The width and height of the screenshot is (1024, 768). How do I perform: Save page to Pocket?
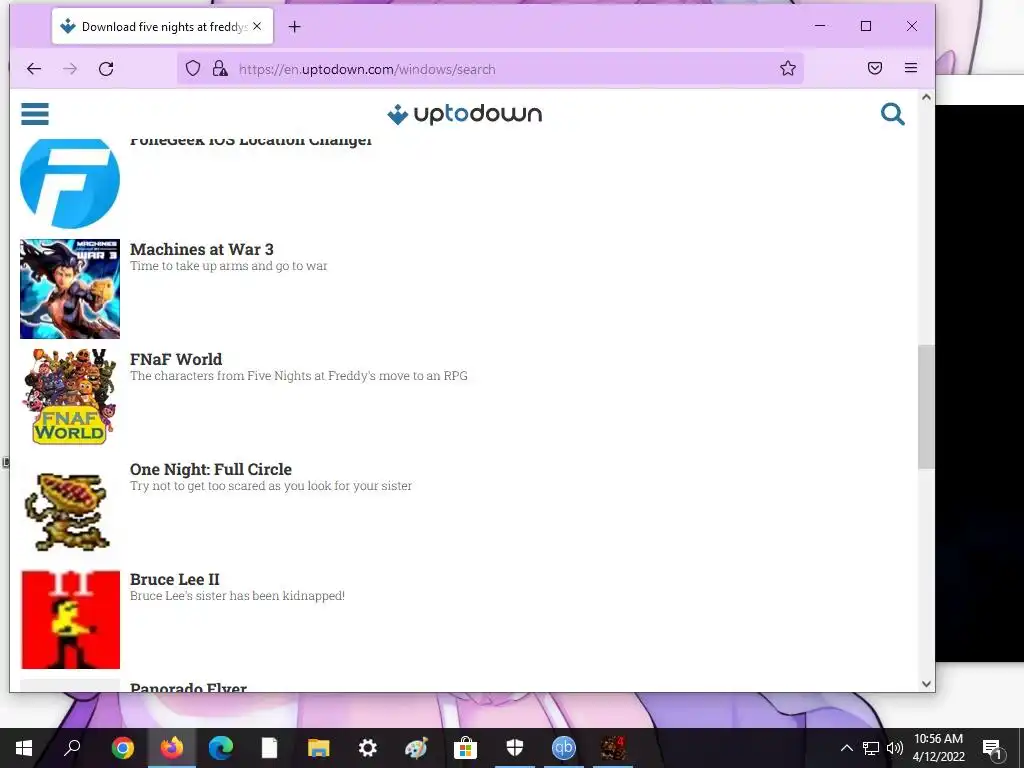tap(874, 68)
